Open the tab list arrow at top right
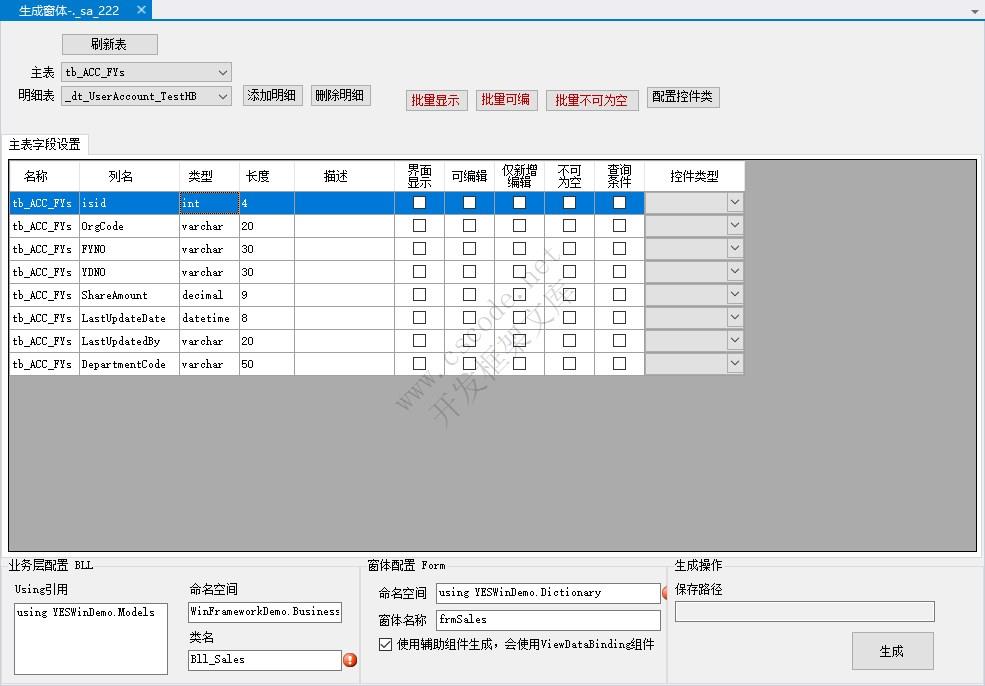This screenshot has width=985, height=686. tap(974, 11)
